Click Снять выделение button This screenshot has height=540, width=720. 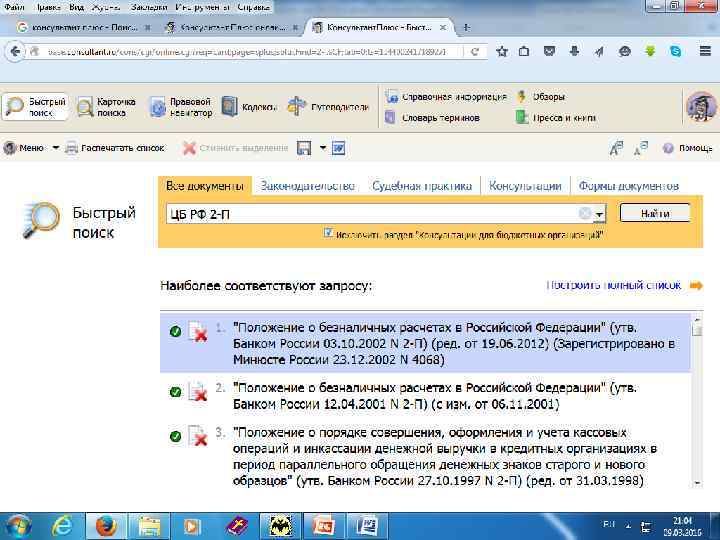[x=236, y=148]
